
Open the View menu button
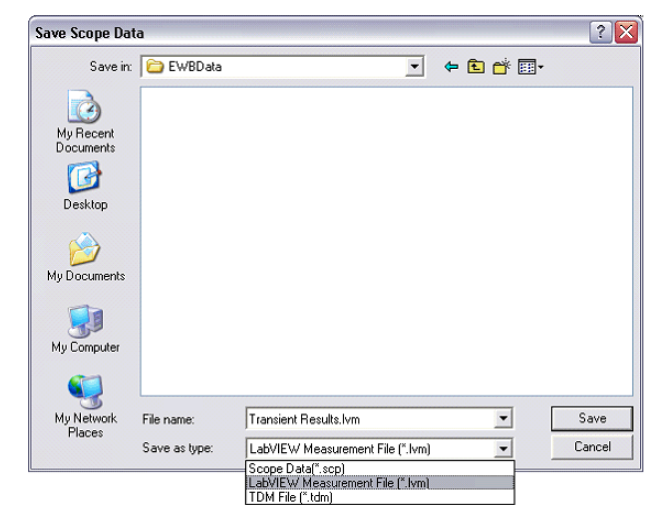coord(530,67)
